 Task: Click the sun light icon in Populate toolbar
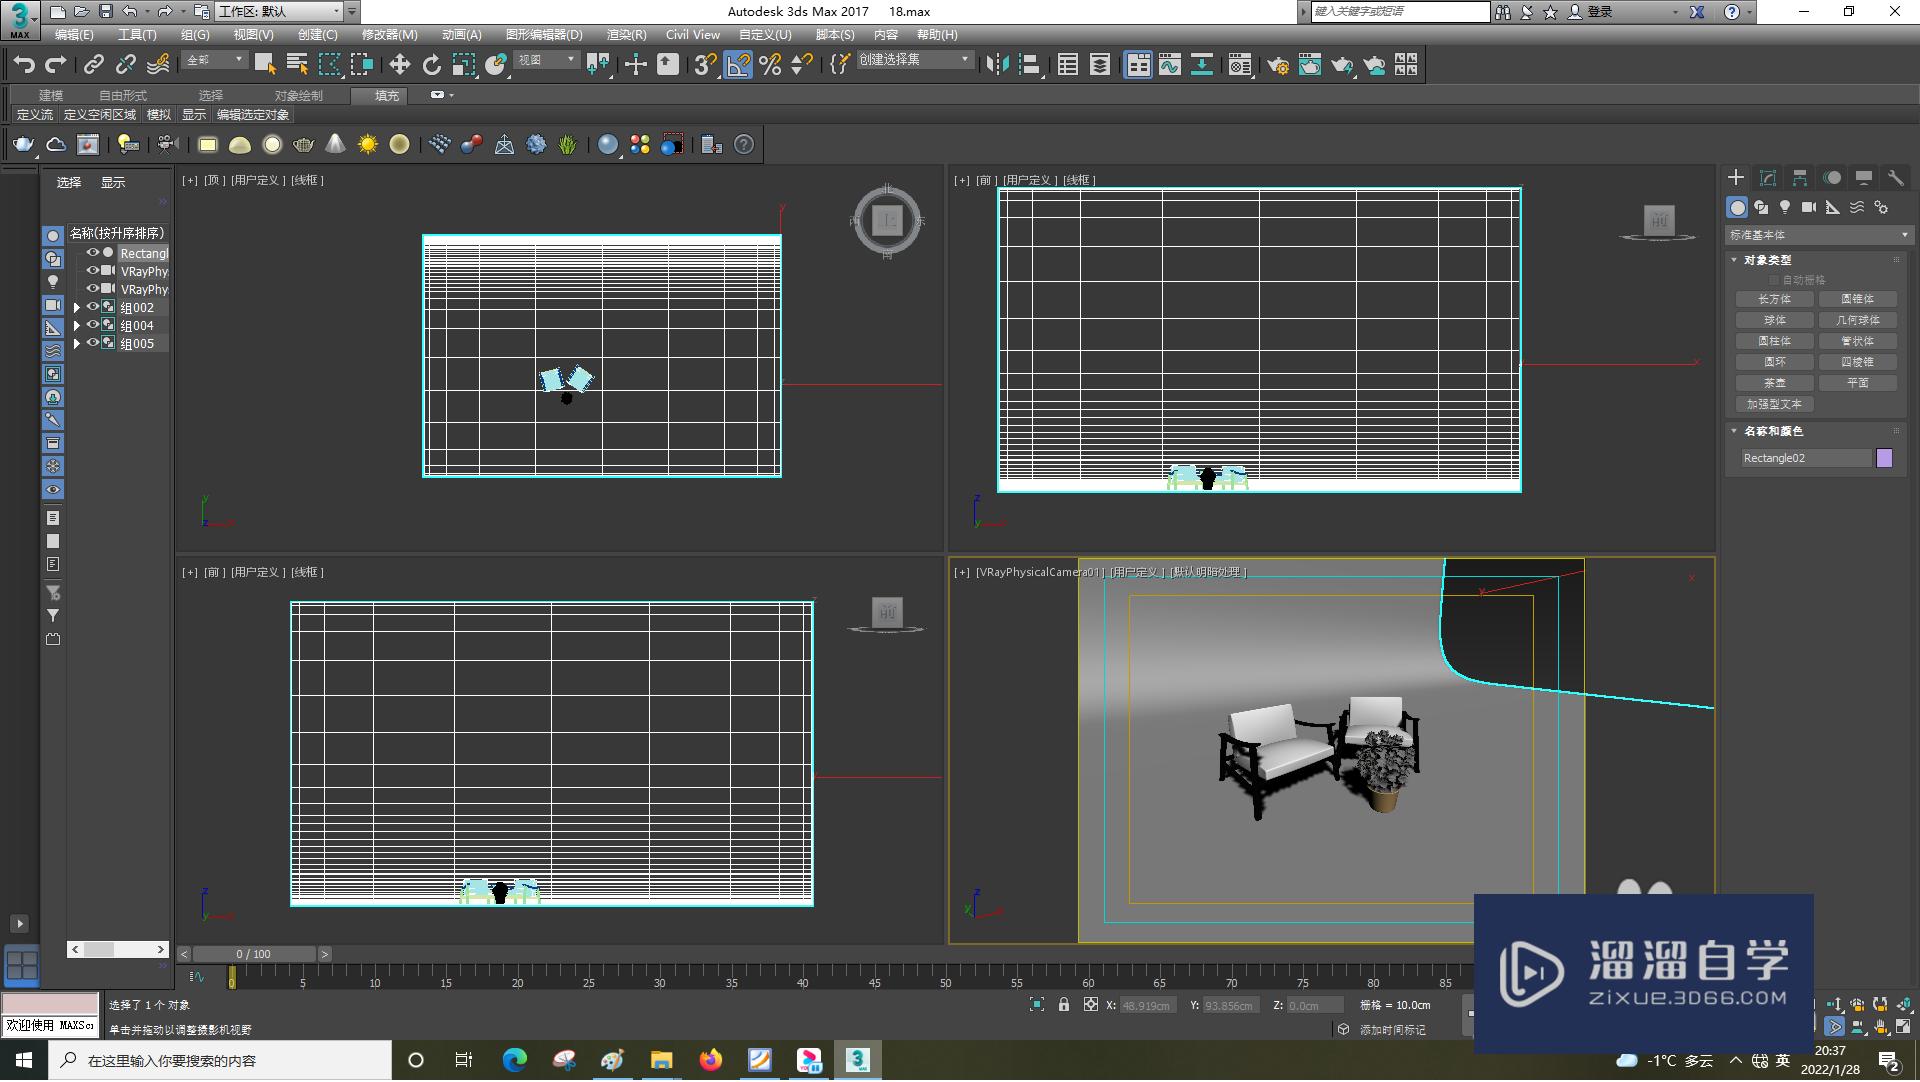[368, 144]
